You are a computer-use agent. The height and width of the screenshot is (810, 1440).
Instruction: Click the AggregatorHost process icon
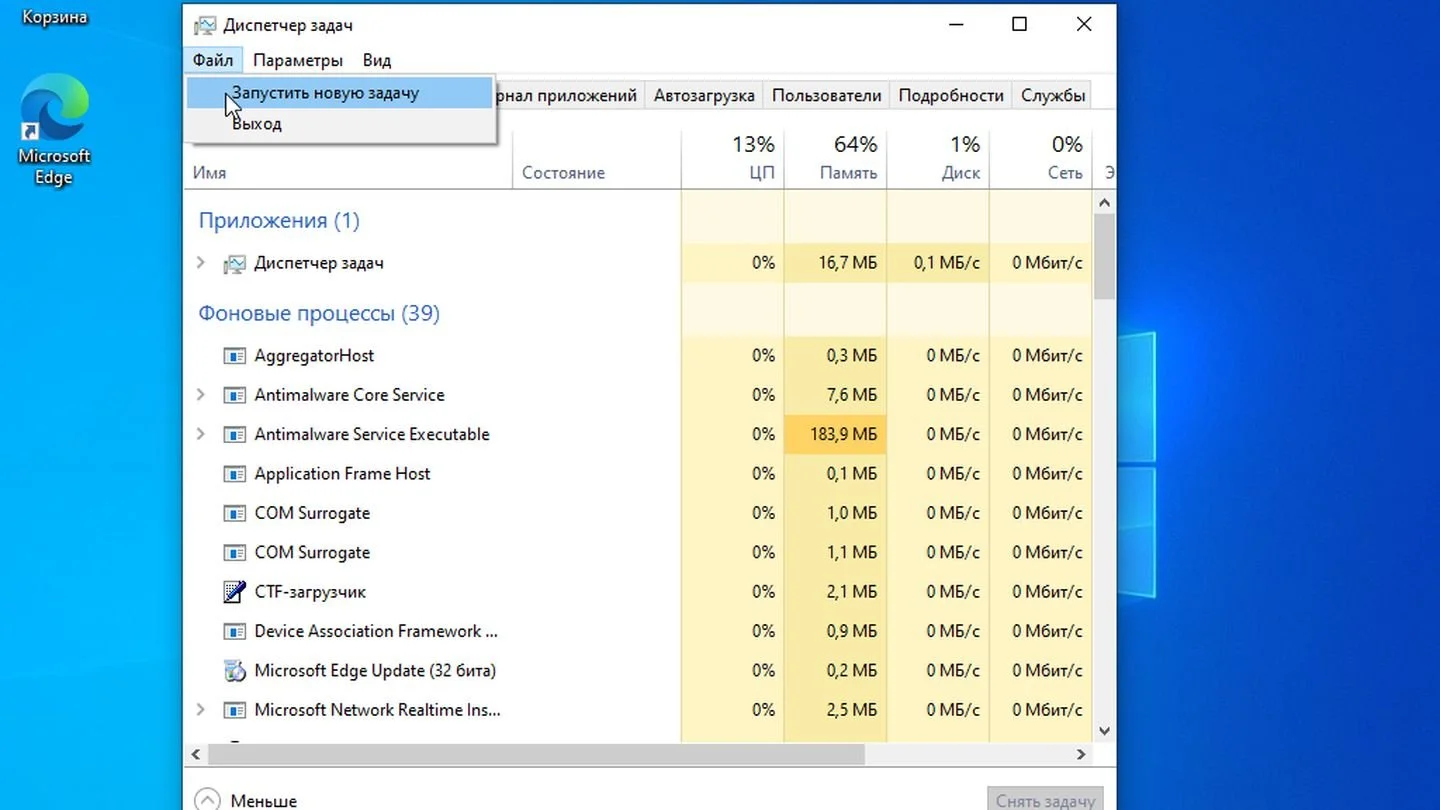click(234, 356)
